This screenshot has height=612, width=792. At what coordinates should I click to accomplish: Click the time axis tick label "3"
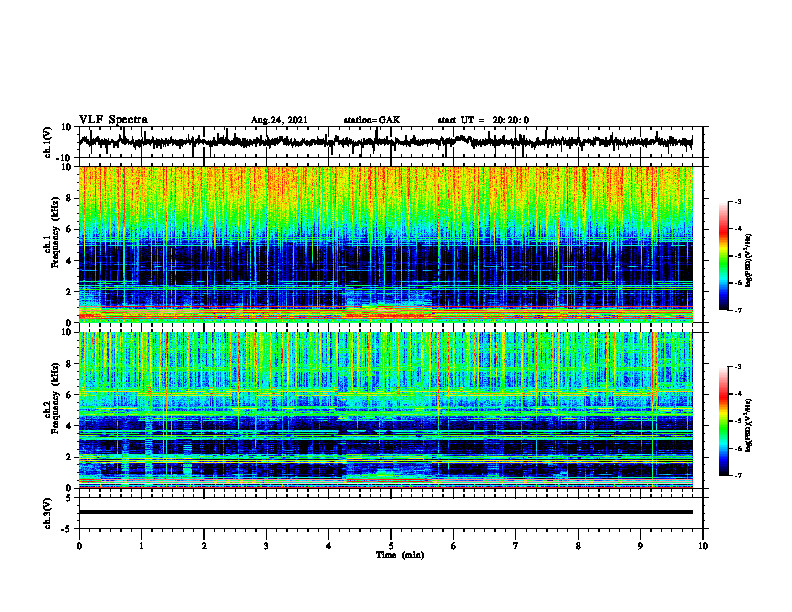point(266,546)
